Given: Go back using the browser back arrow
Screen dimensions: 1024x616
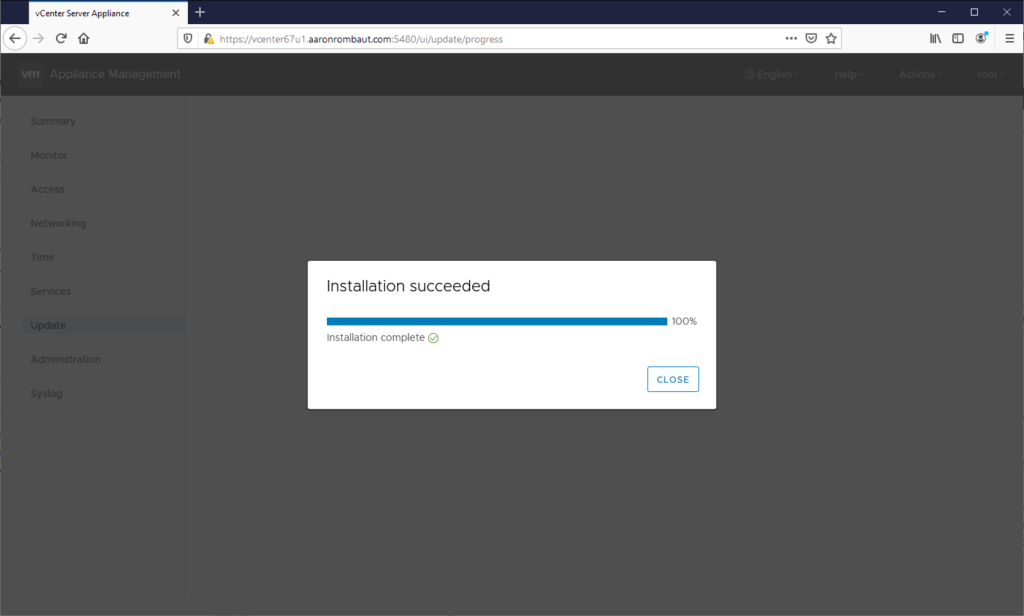Looking at the screenshot, I should pyautogui.click(x=15, y=38).
